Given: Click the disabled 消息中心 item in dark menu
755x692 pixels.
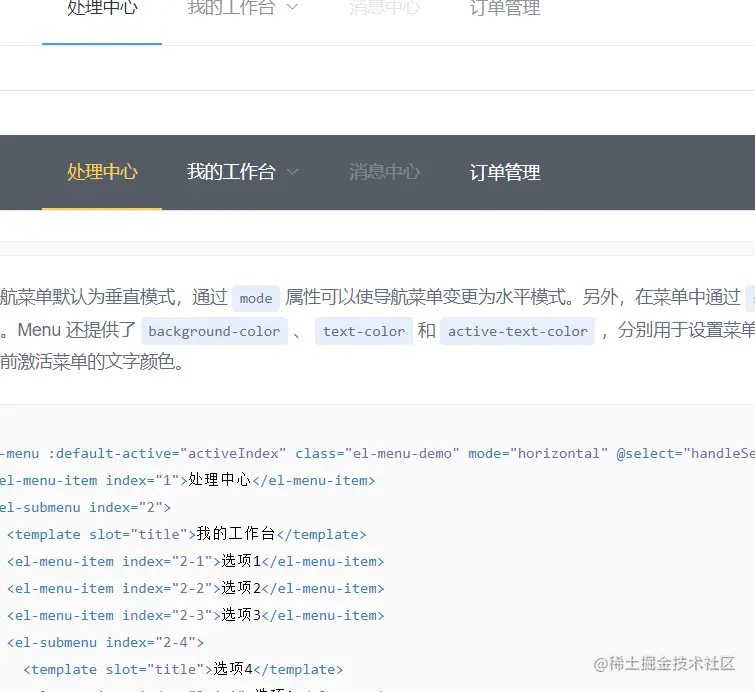Looking at the screenshot, I should 384,172.
